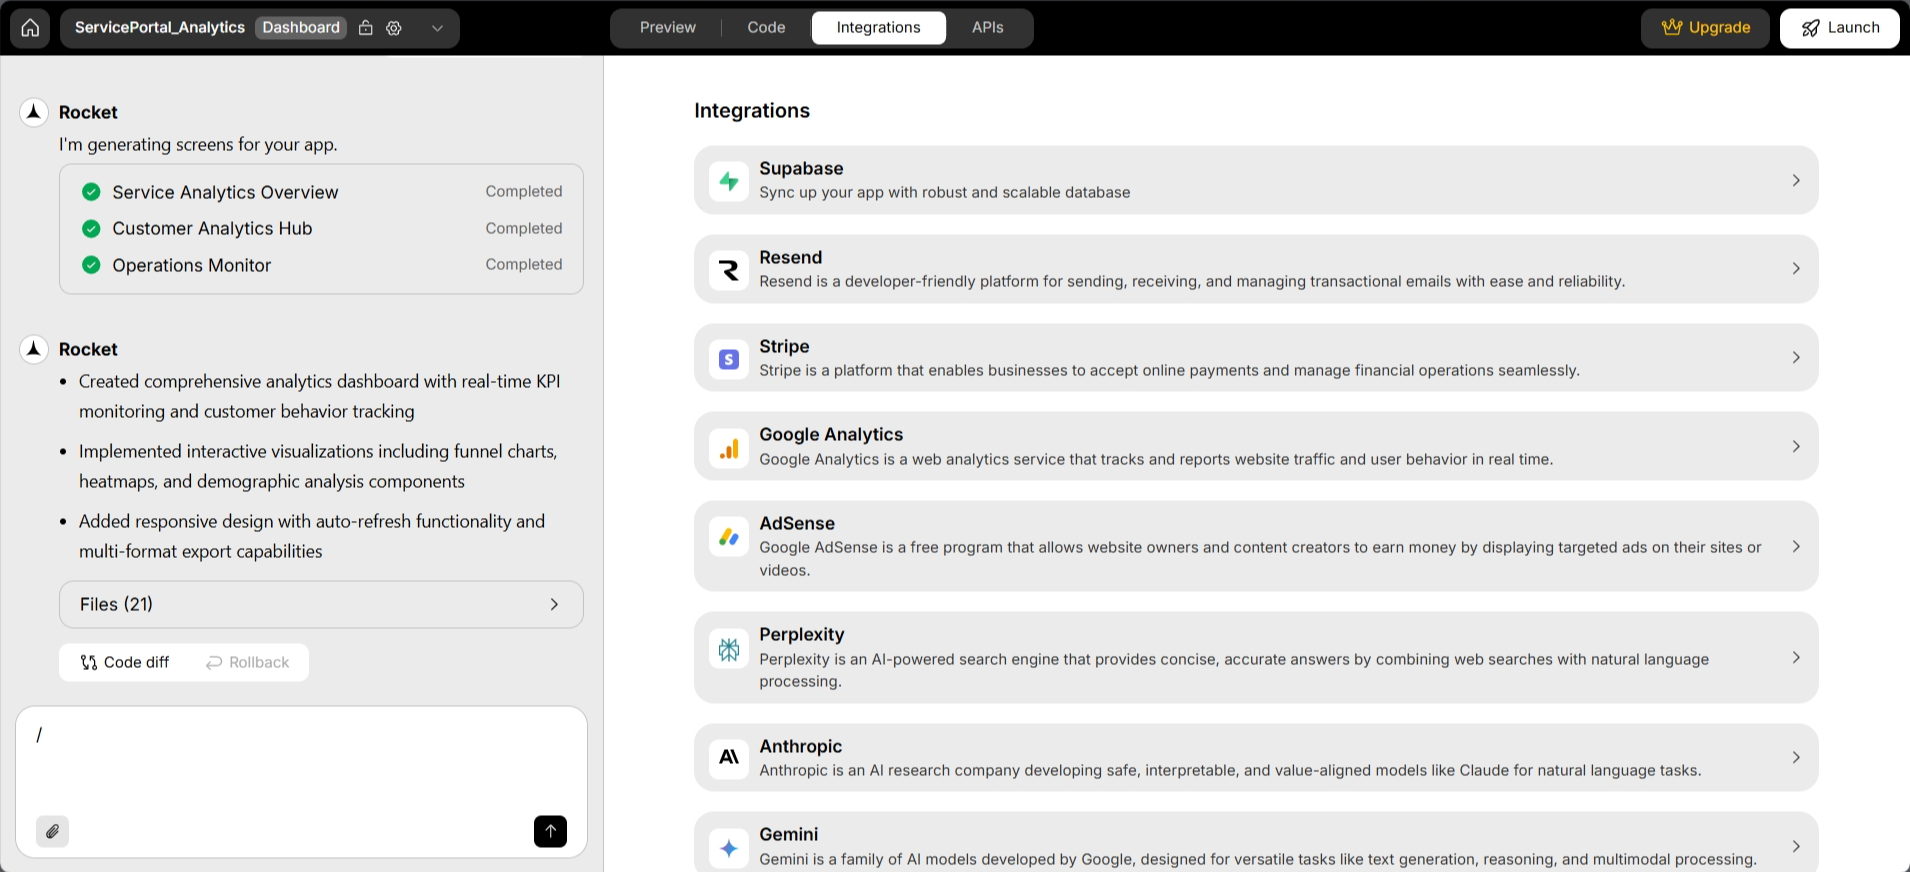
Task: Click the Google Analytics title
Action: click(831, 435)
